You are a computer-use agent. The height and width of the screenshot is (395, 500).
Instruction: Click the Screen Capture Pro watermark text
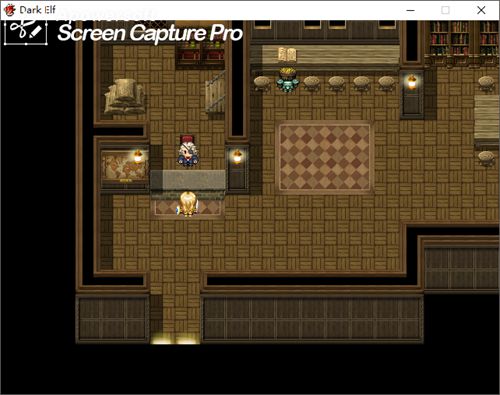tap(150, 33)
